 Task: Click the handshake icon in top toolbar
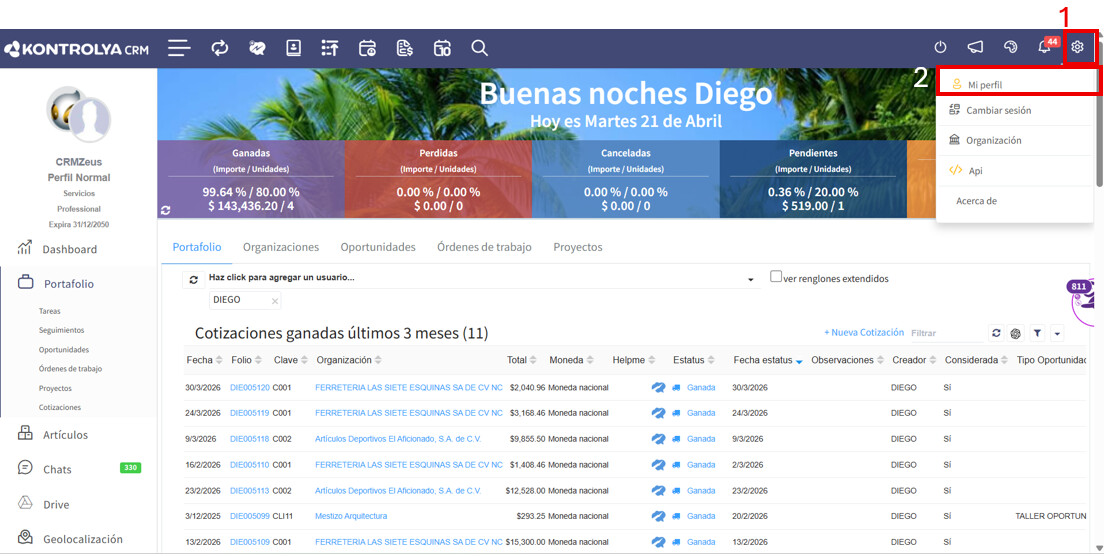click(x=257, y=48)
